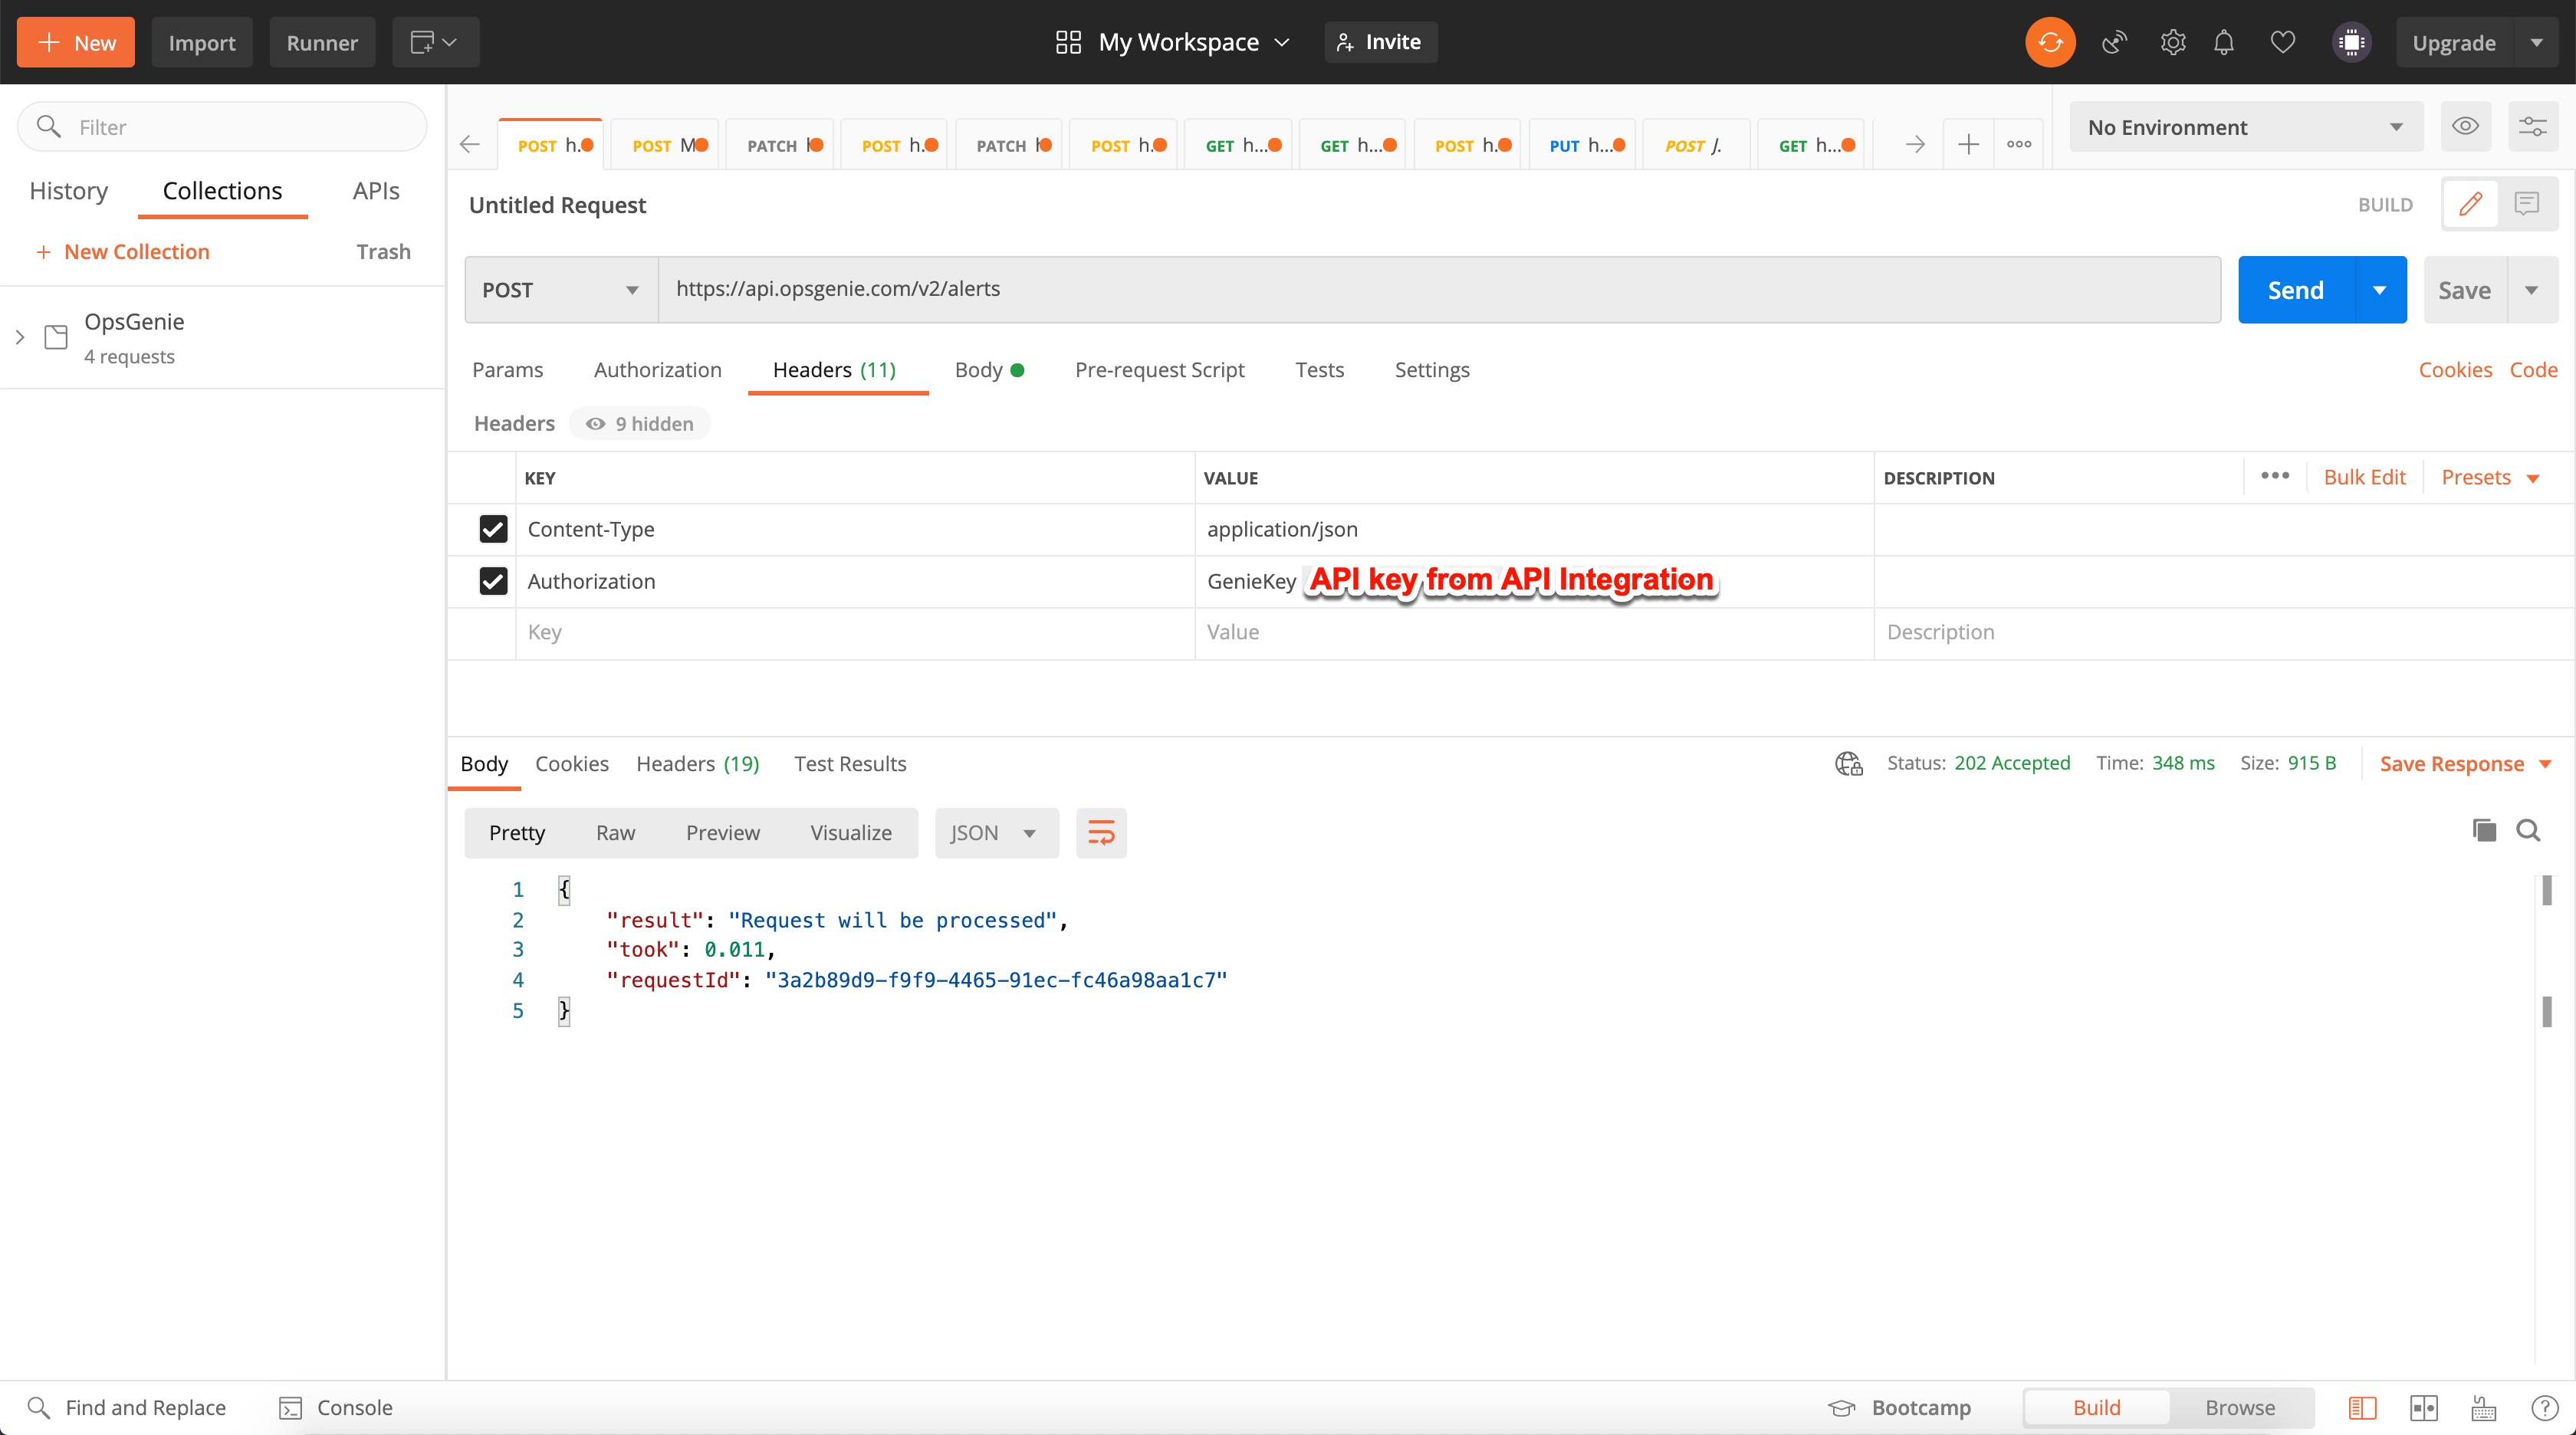This screenshot has width=2576, height=1435.
Task: Show the 9 hidden headers
Action: pos(640,423)
